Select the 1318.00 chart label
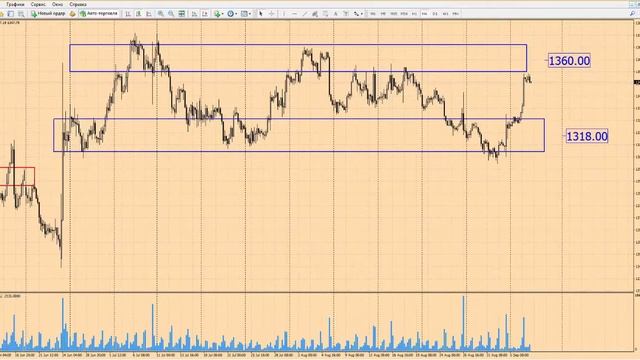 587,136
